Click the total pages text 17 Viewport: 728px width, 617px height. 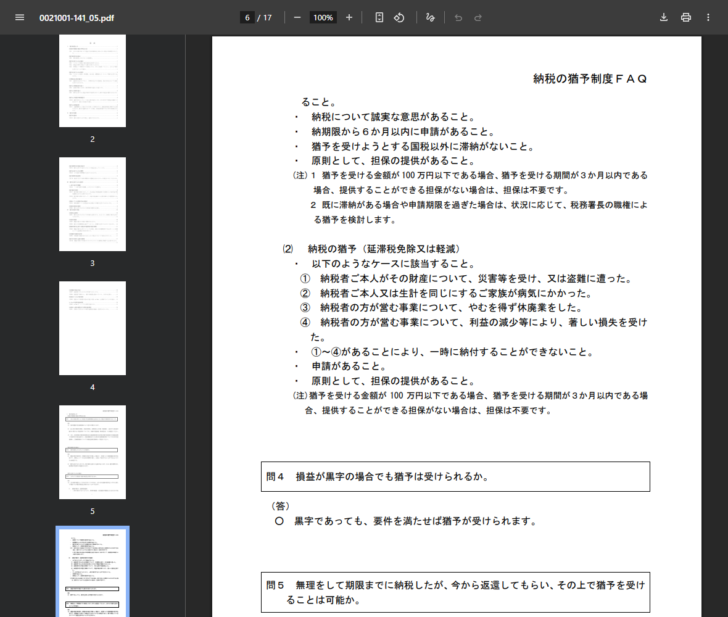point(267,18)
